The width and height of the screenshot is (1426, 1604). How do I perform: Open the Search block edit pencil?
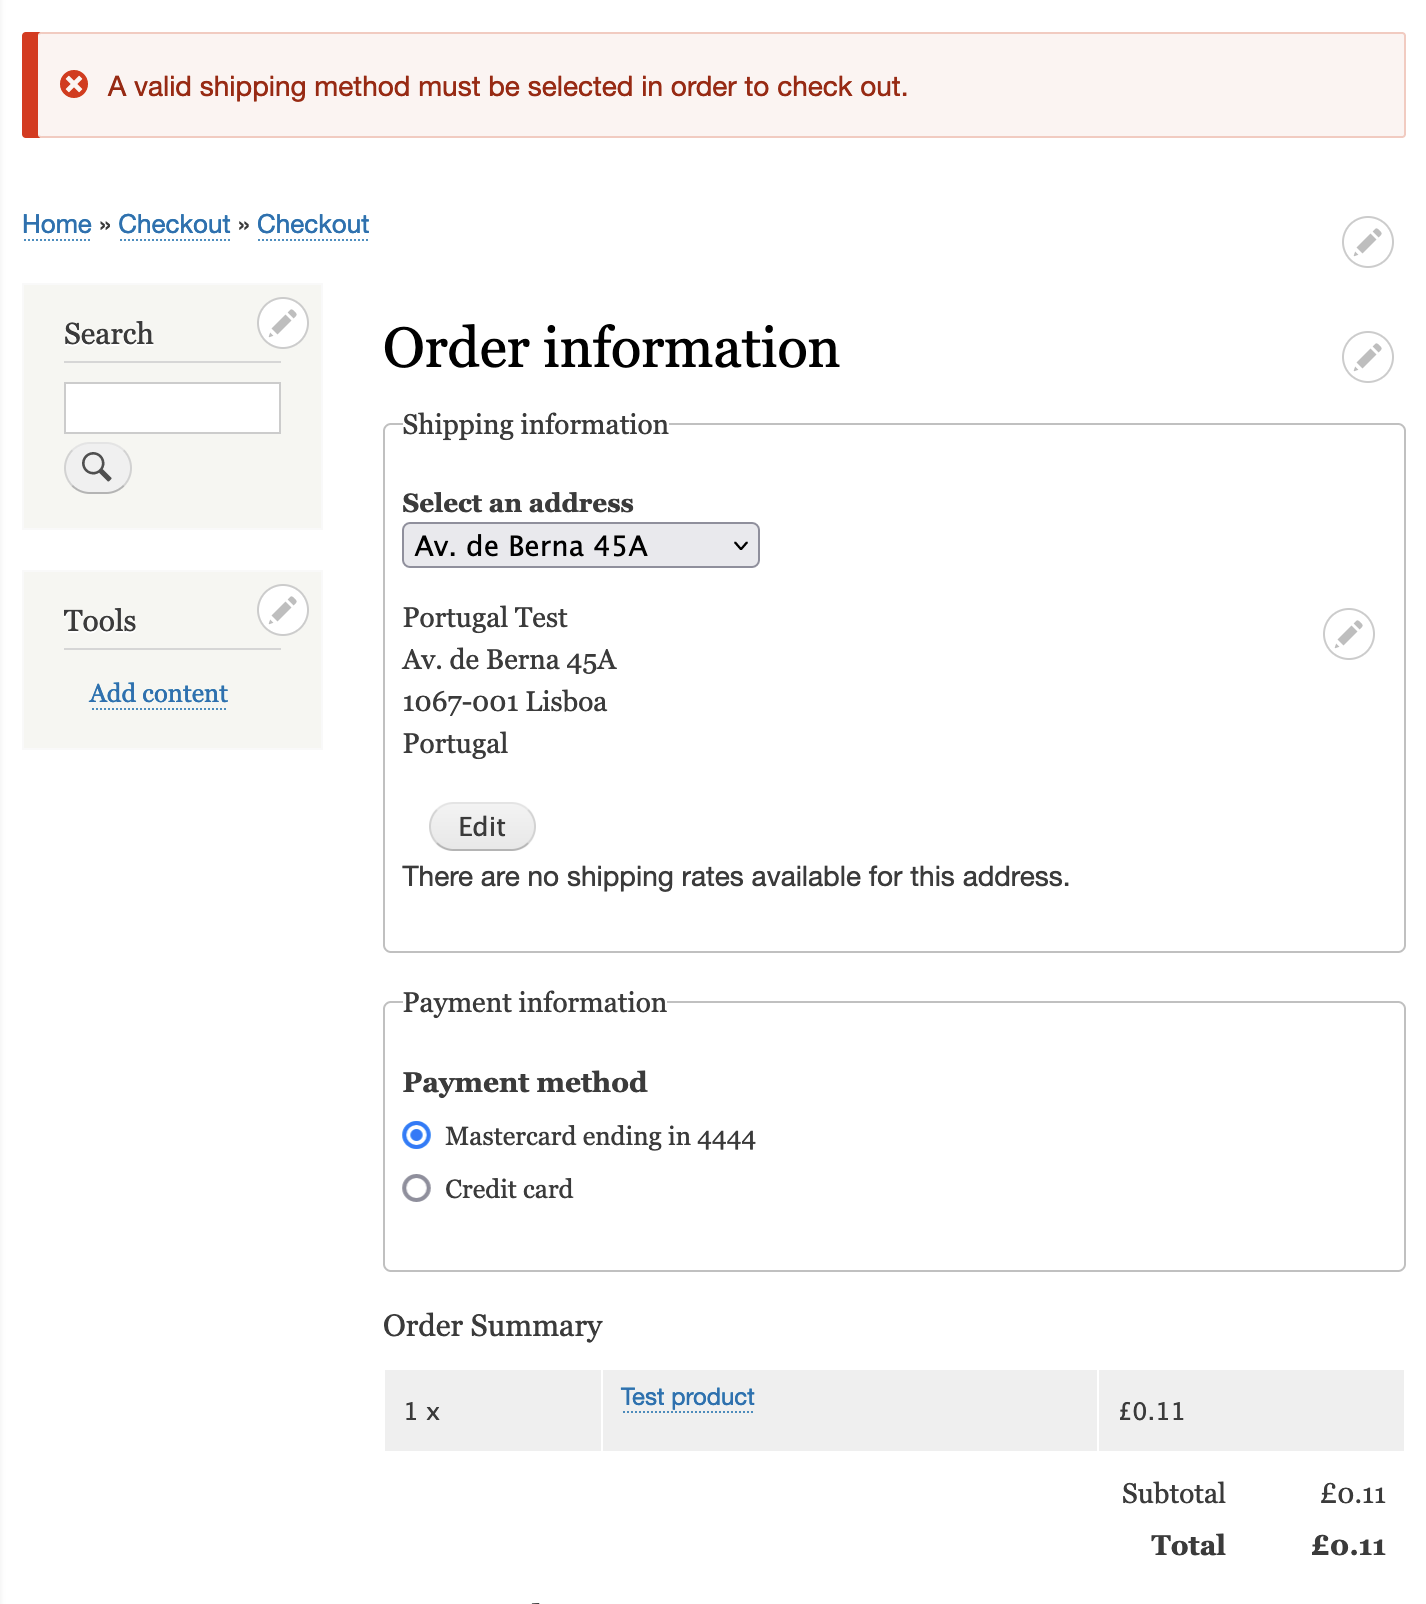pyautogui.click(x=282, y=324)
